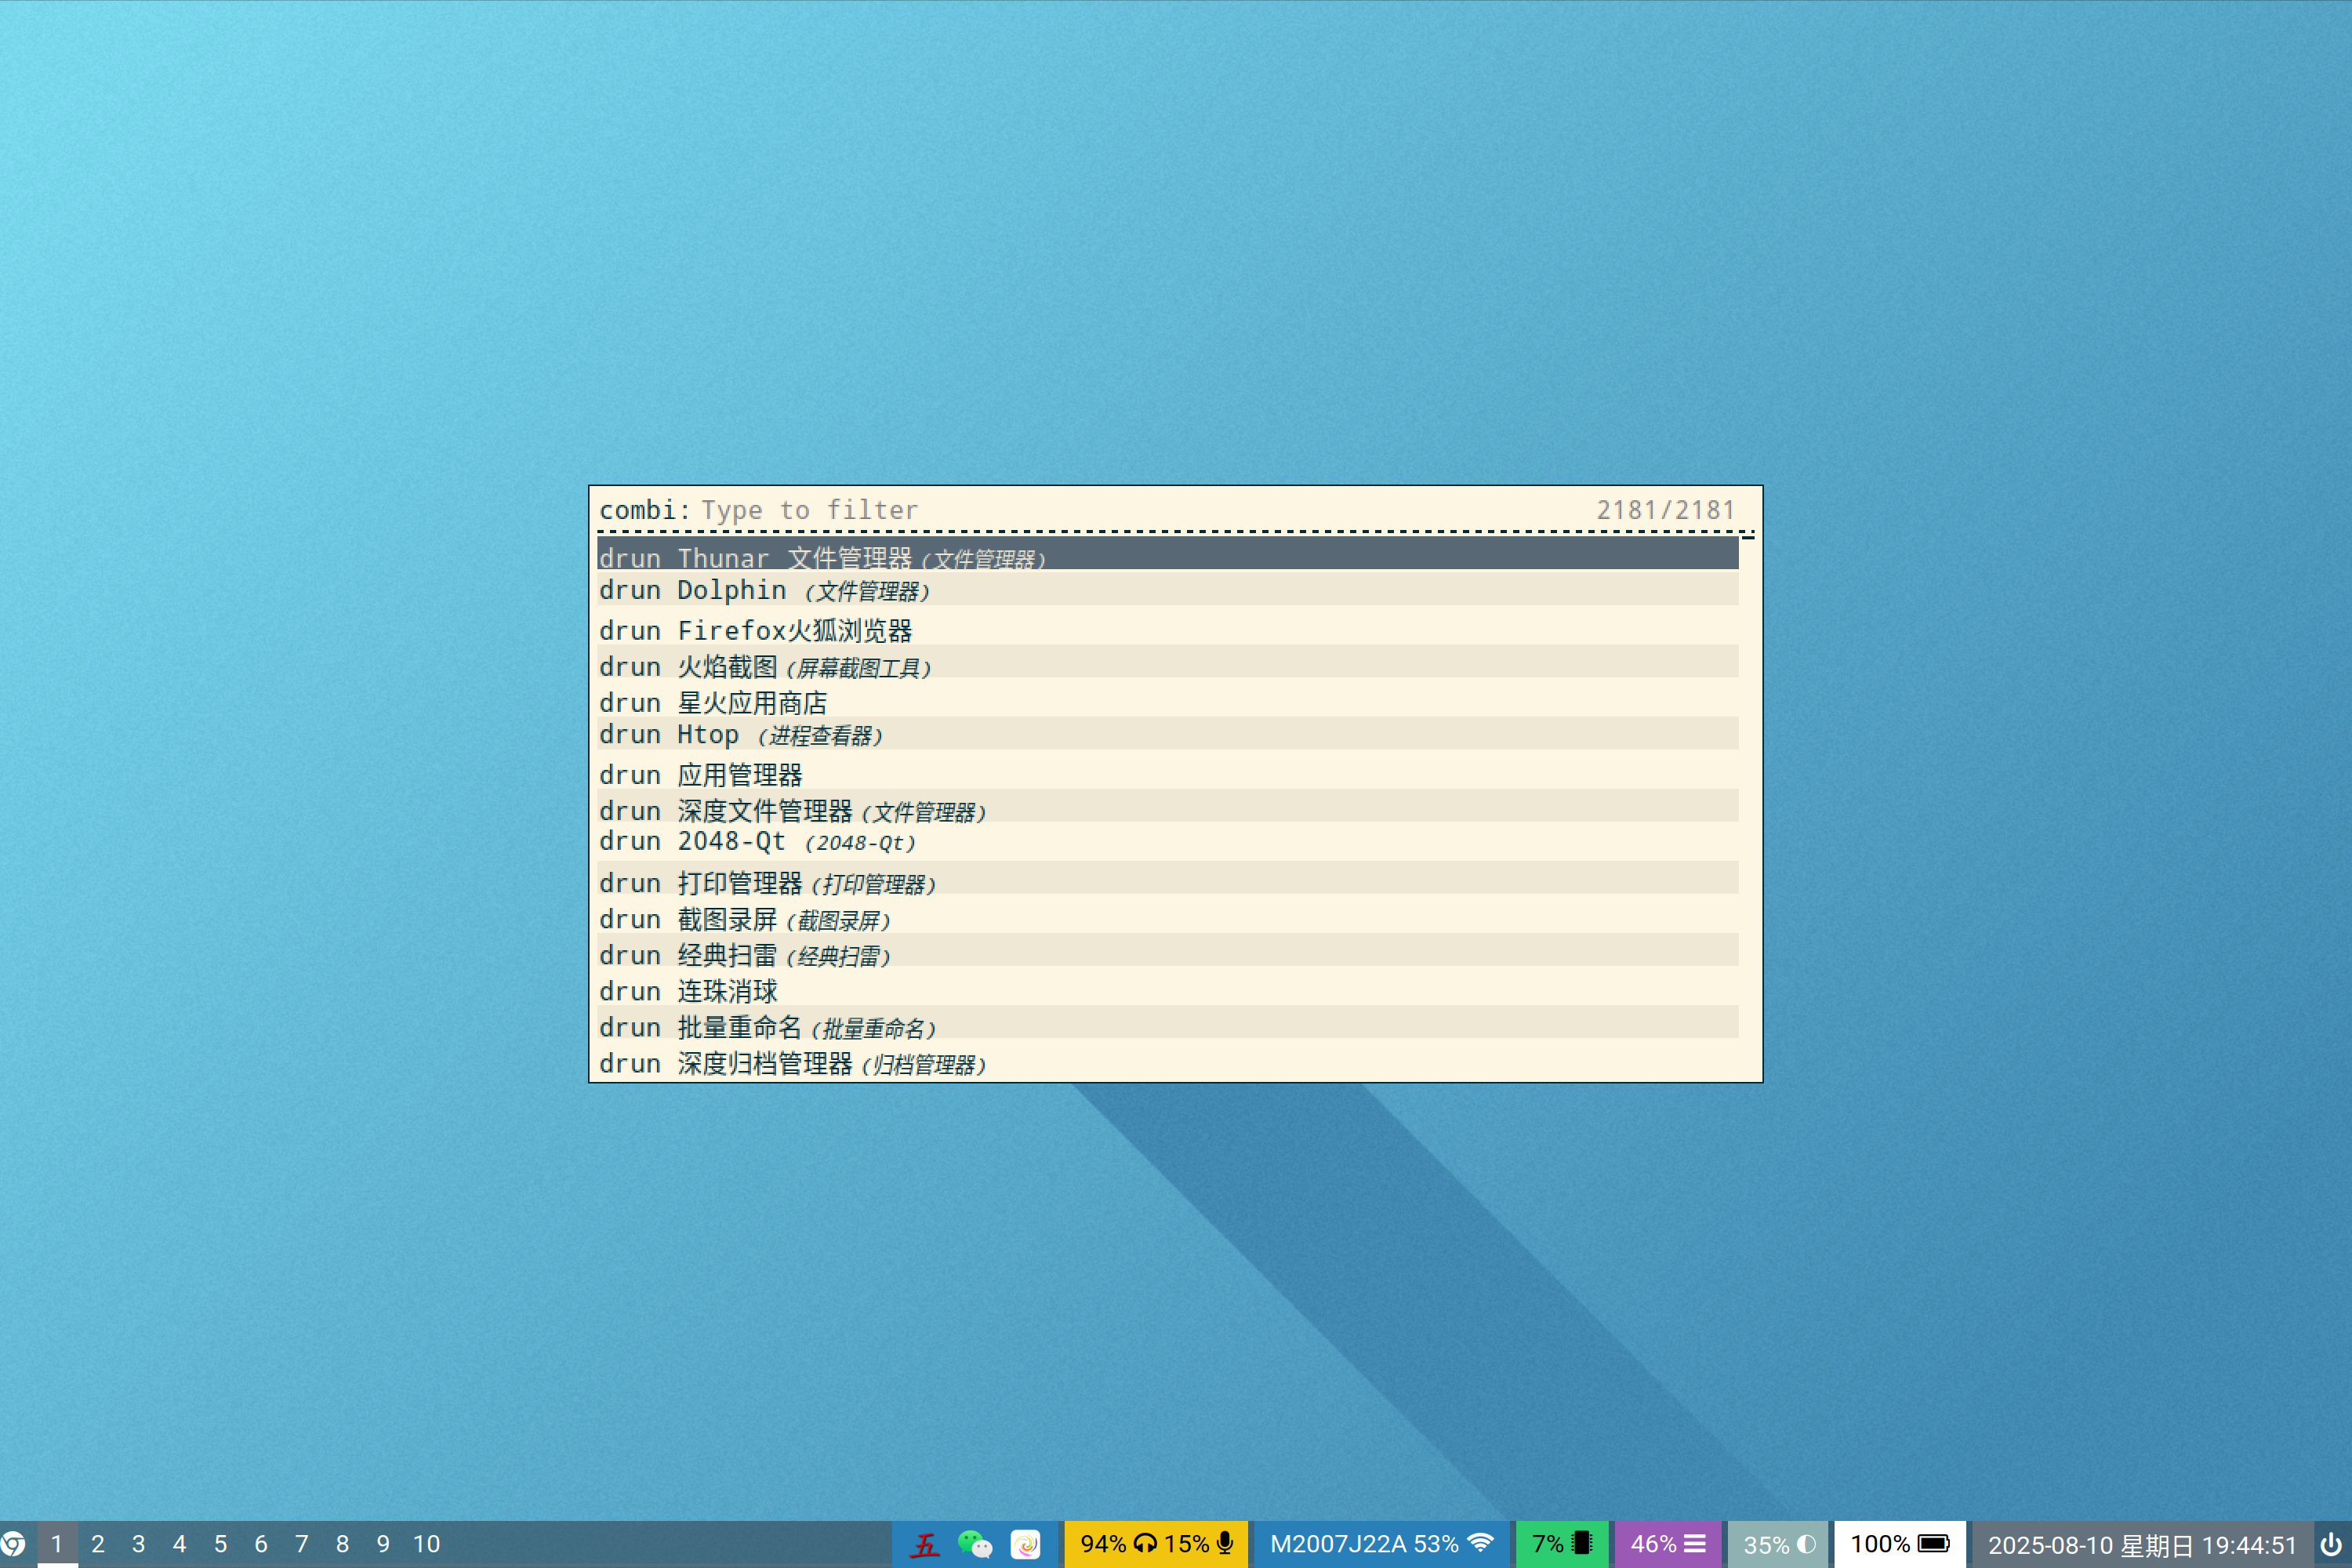
Task: Click the headphone volume icon
Action: 1145,1543
